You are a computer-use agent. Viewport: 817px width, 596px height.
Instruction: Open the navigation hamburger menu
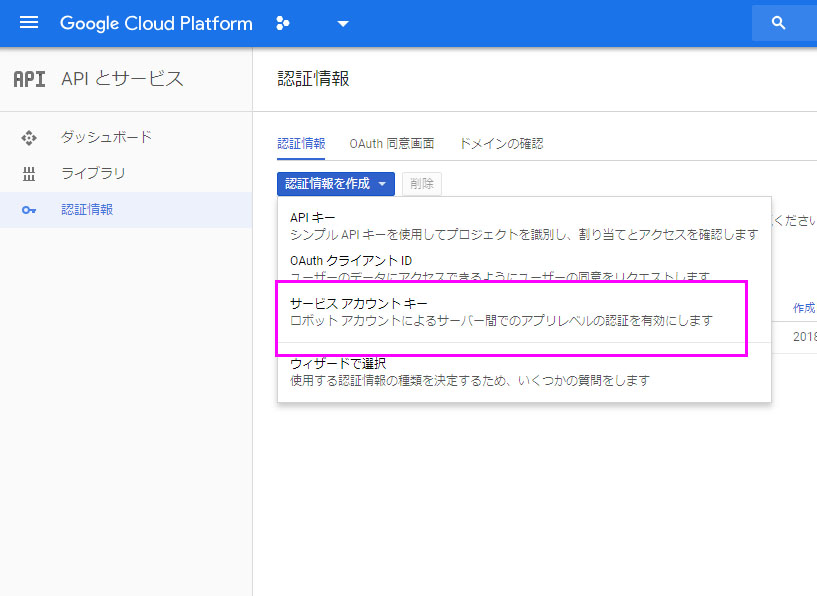point(28,22)
